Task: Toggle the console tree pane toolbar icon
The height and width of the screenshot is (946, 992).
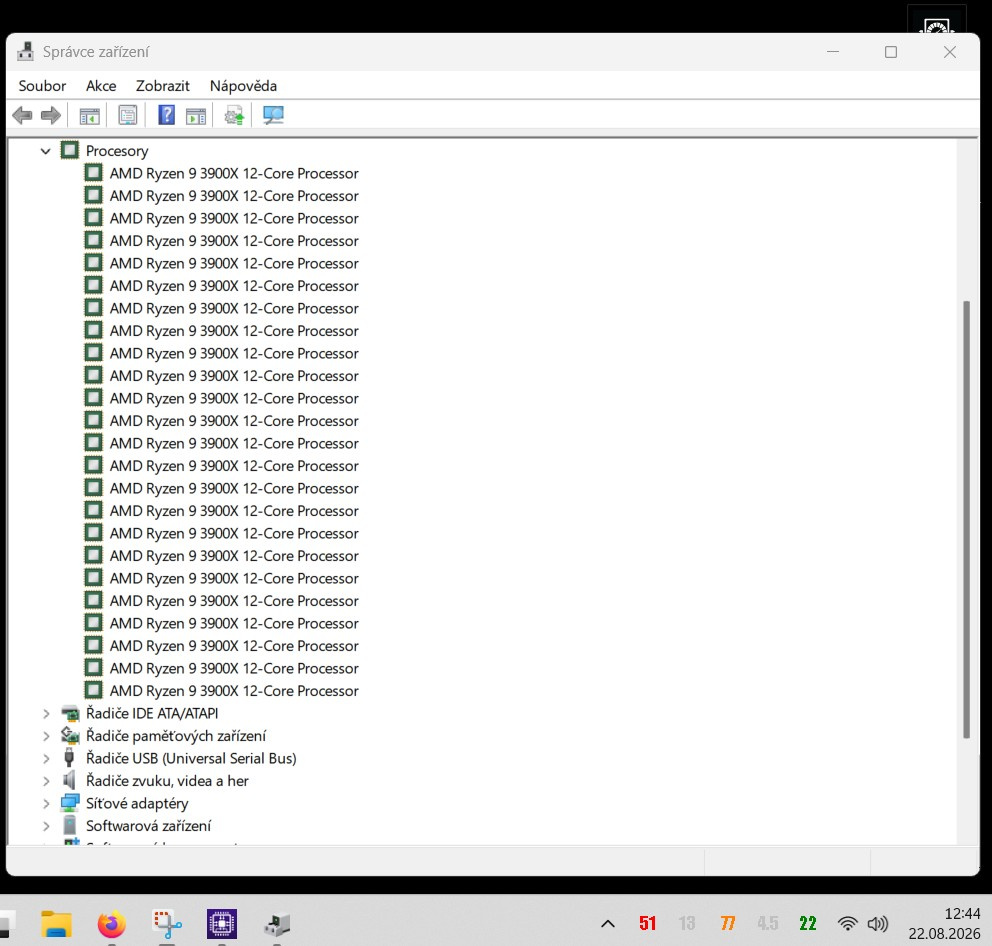Action: tap(89, 116)
